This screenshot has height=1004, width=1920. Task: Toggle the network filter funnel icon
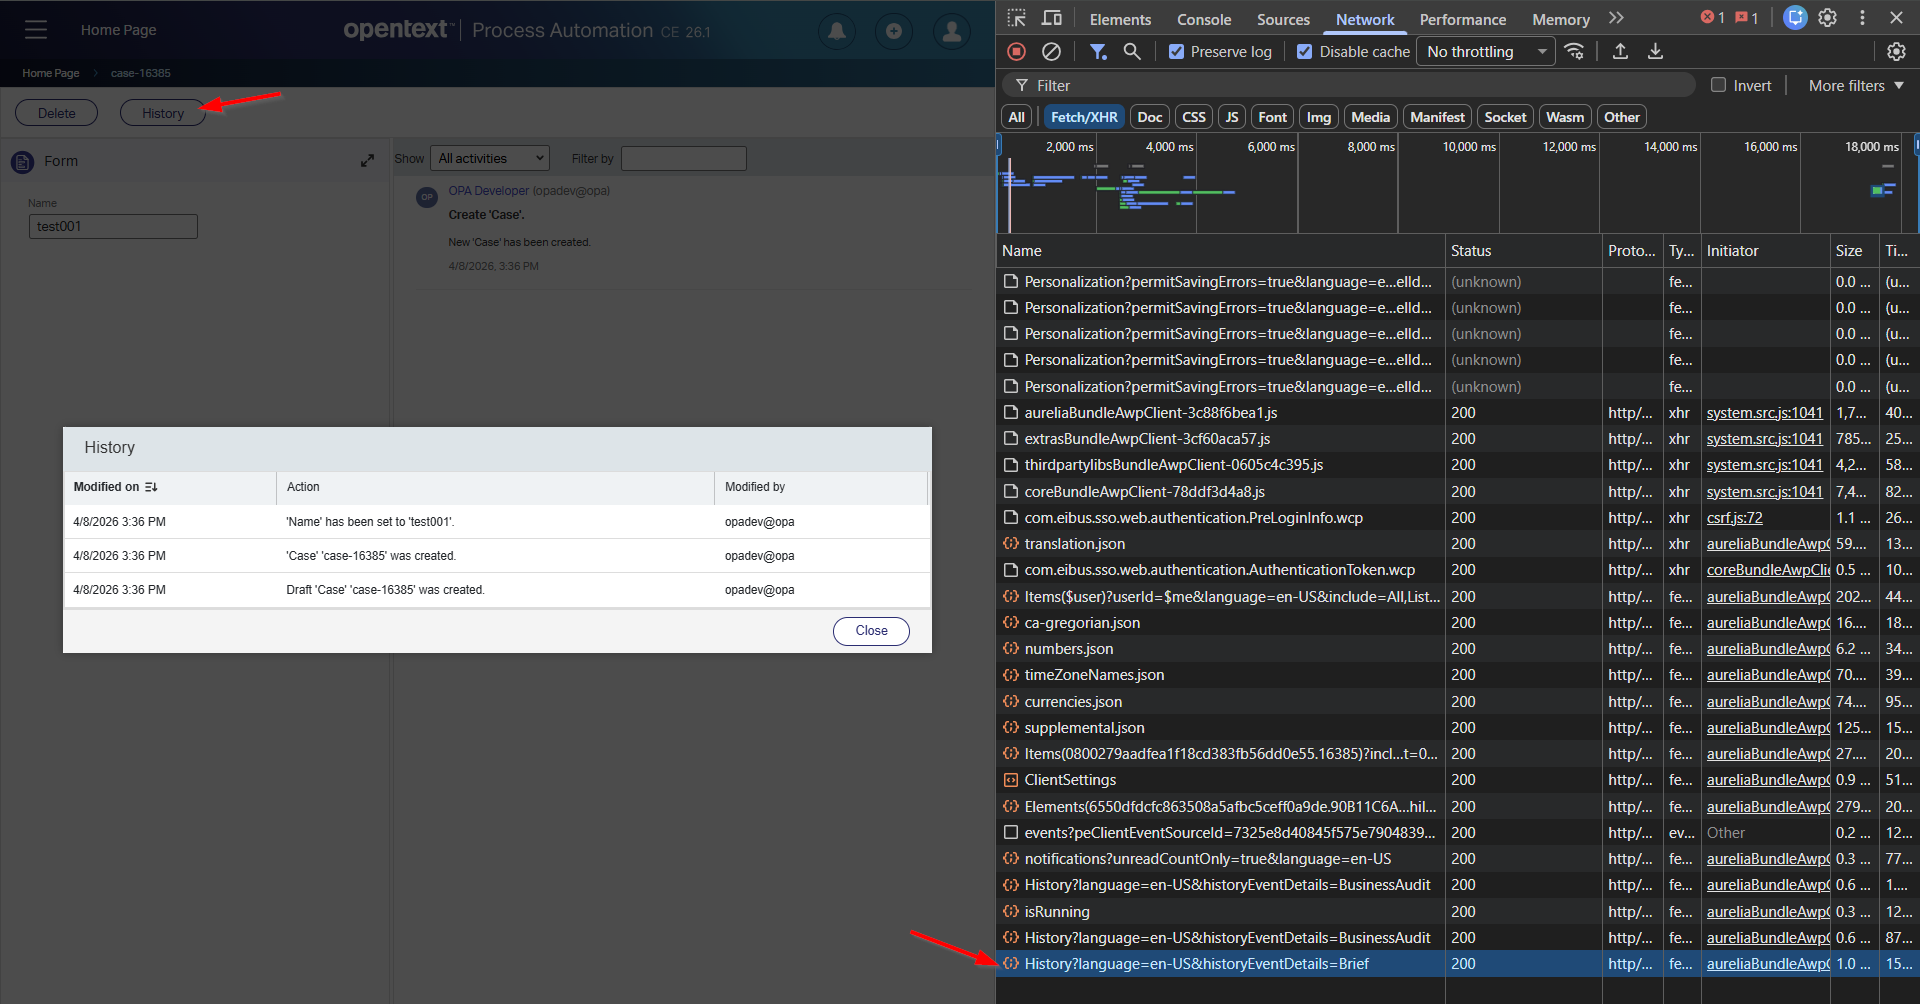point(1098,51)
